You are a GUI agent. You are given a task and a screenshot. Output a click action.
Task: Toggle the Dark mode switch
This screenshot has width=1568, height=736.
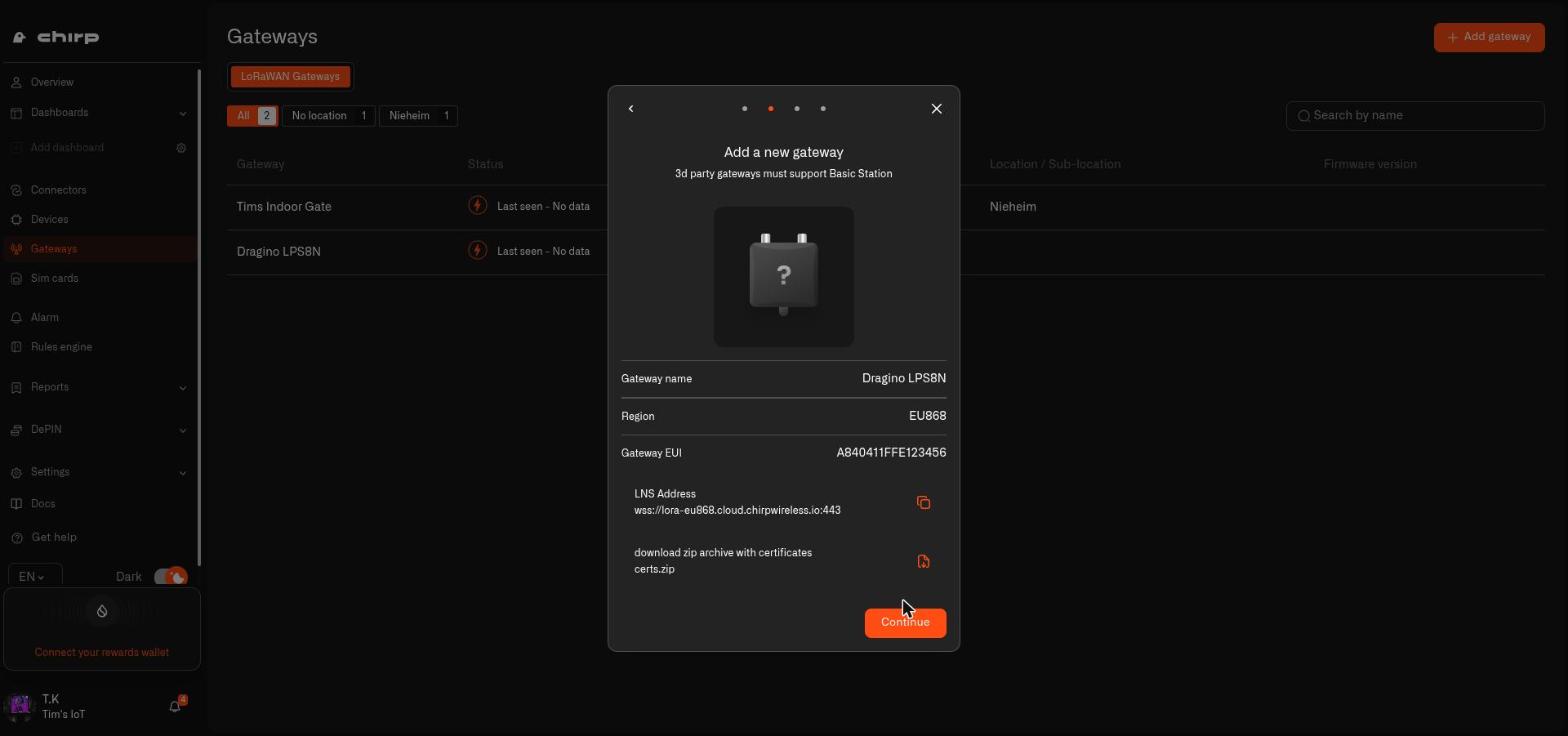click(x=170, y=577)
